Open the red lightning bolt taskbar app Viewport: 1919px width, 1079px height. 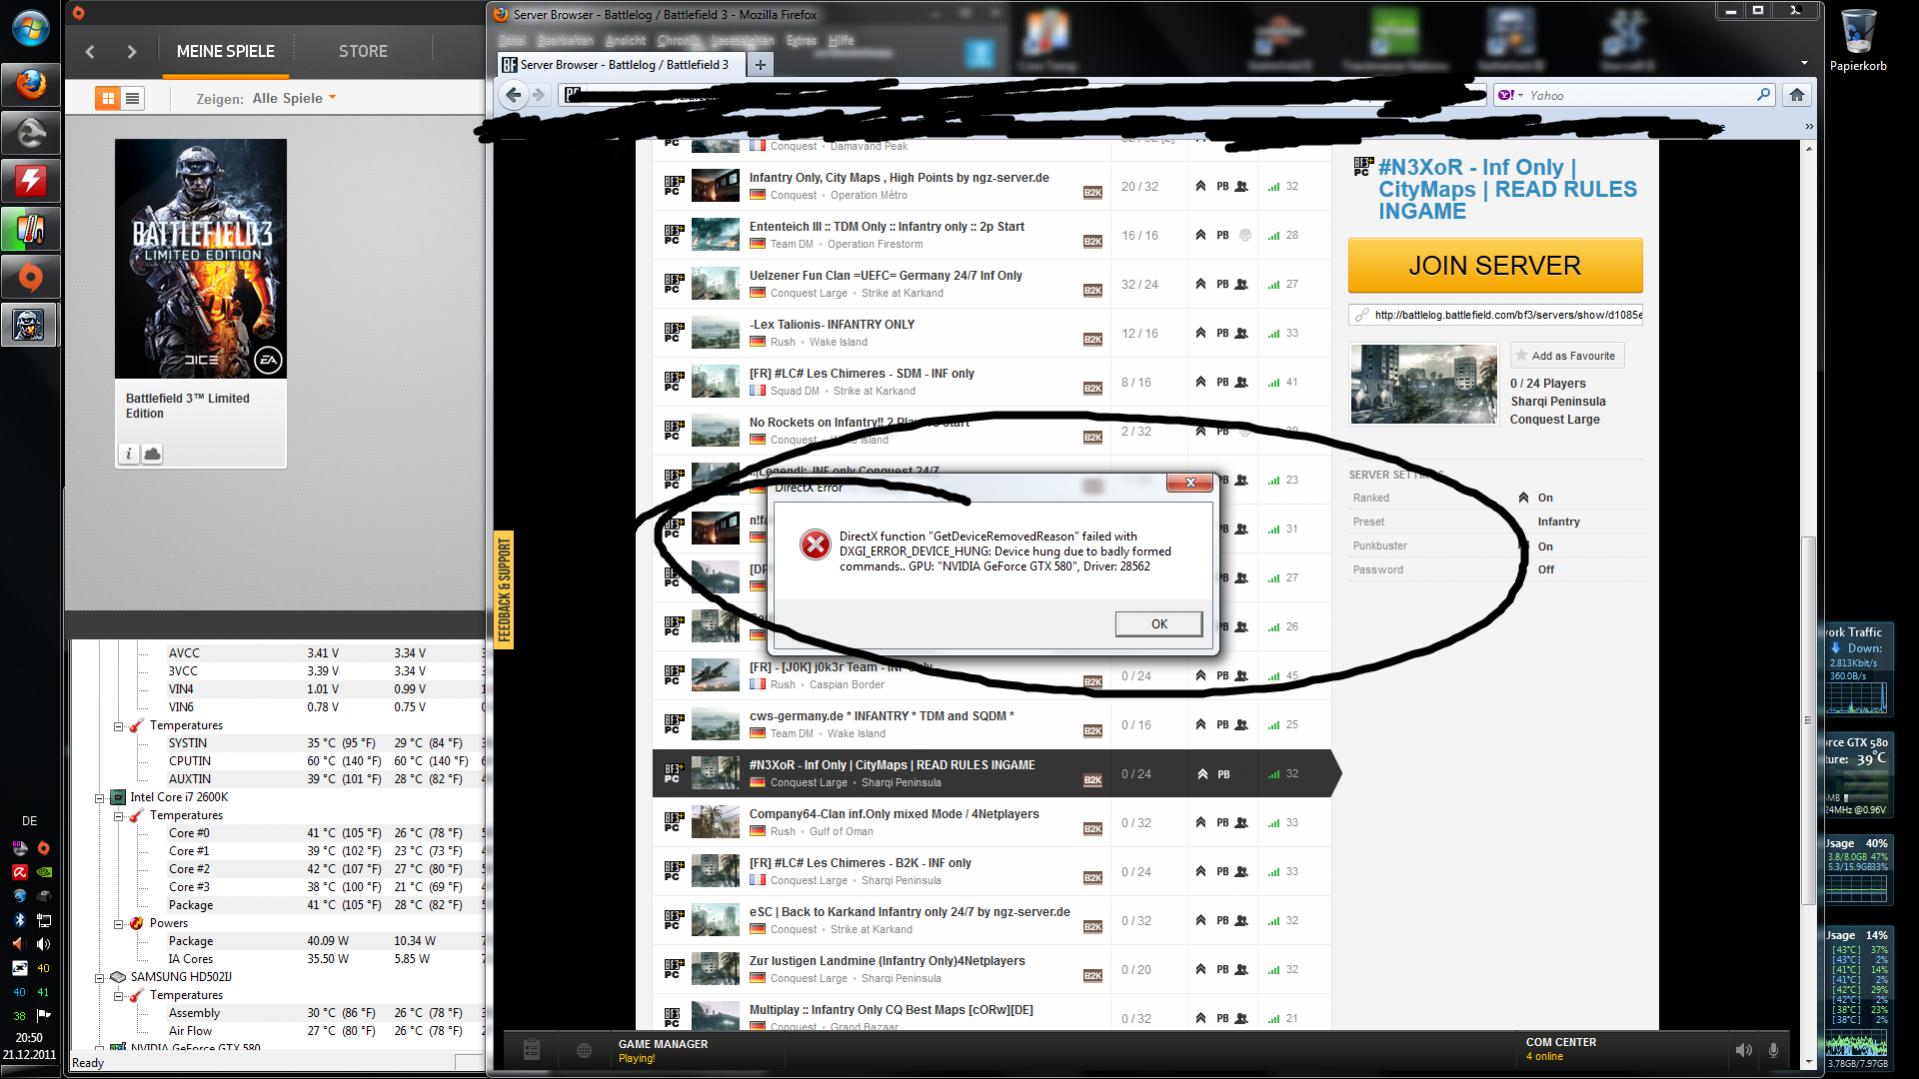pos(30,181)
